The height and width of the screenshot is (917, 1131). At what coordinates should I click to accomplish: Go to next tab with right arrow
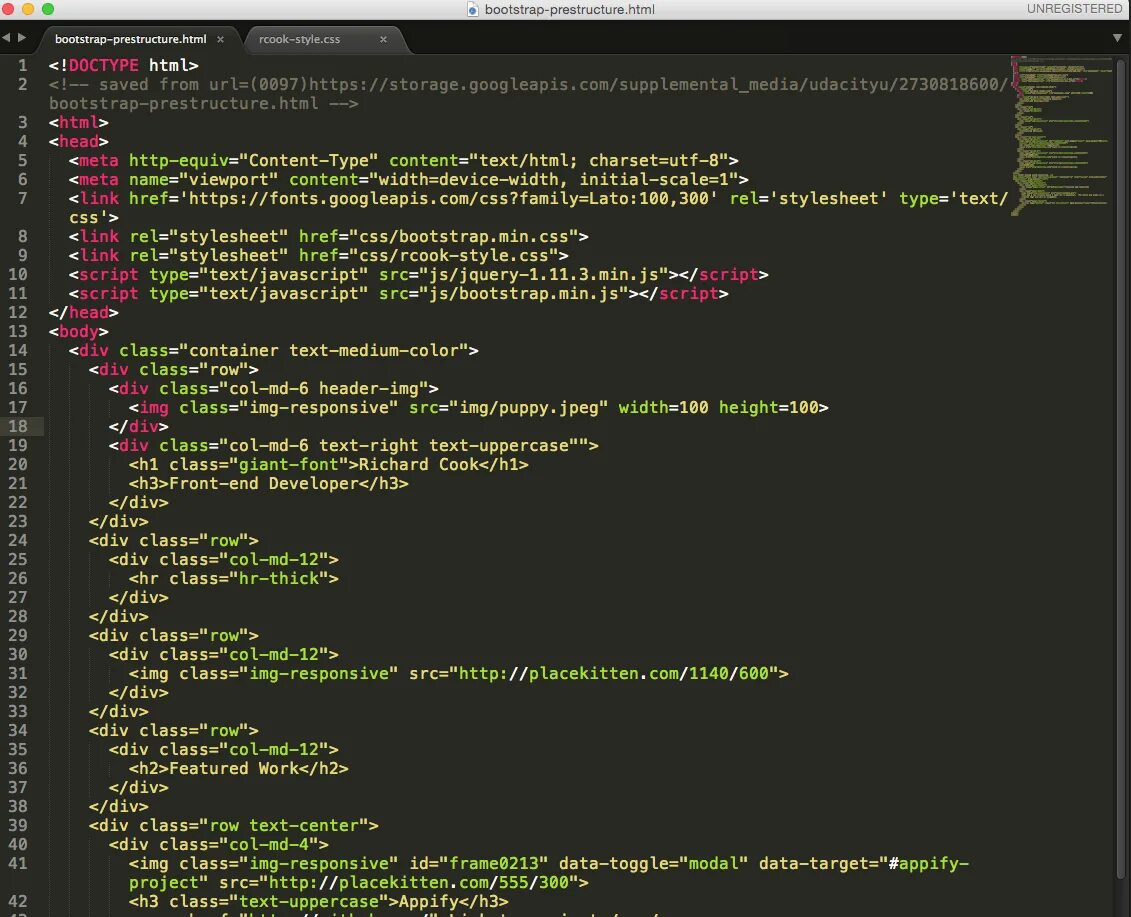coord(22,38)
